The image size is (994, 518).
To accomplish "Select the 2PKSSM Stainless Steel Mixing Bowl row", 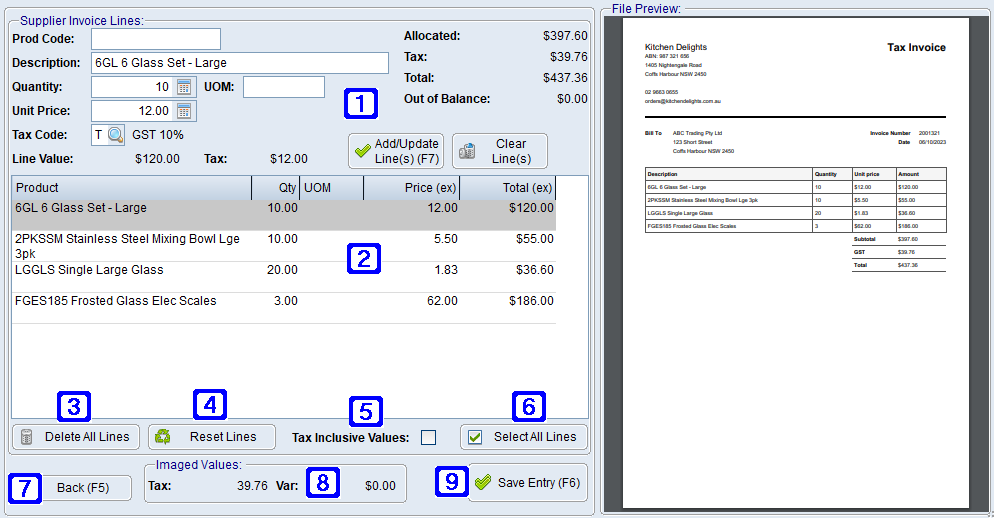I will point(130,246).
